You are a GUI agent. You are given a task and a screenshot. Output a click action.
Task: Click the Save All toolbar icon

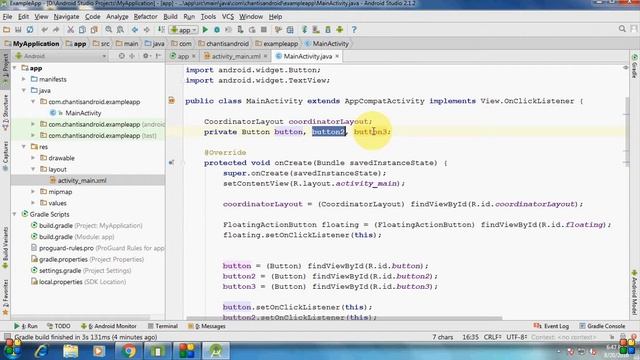18,29
